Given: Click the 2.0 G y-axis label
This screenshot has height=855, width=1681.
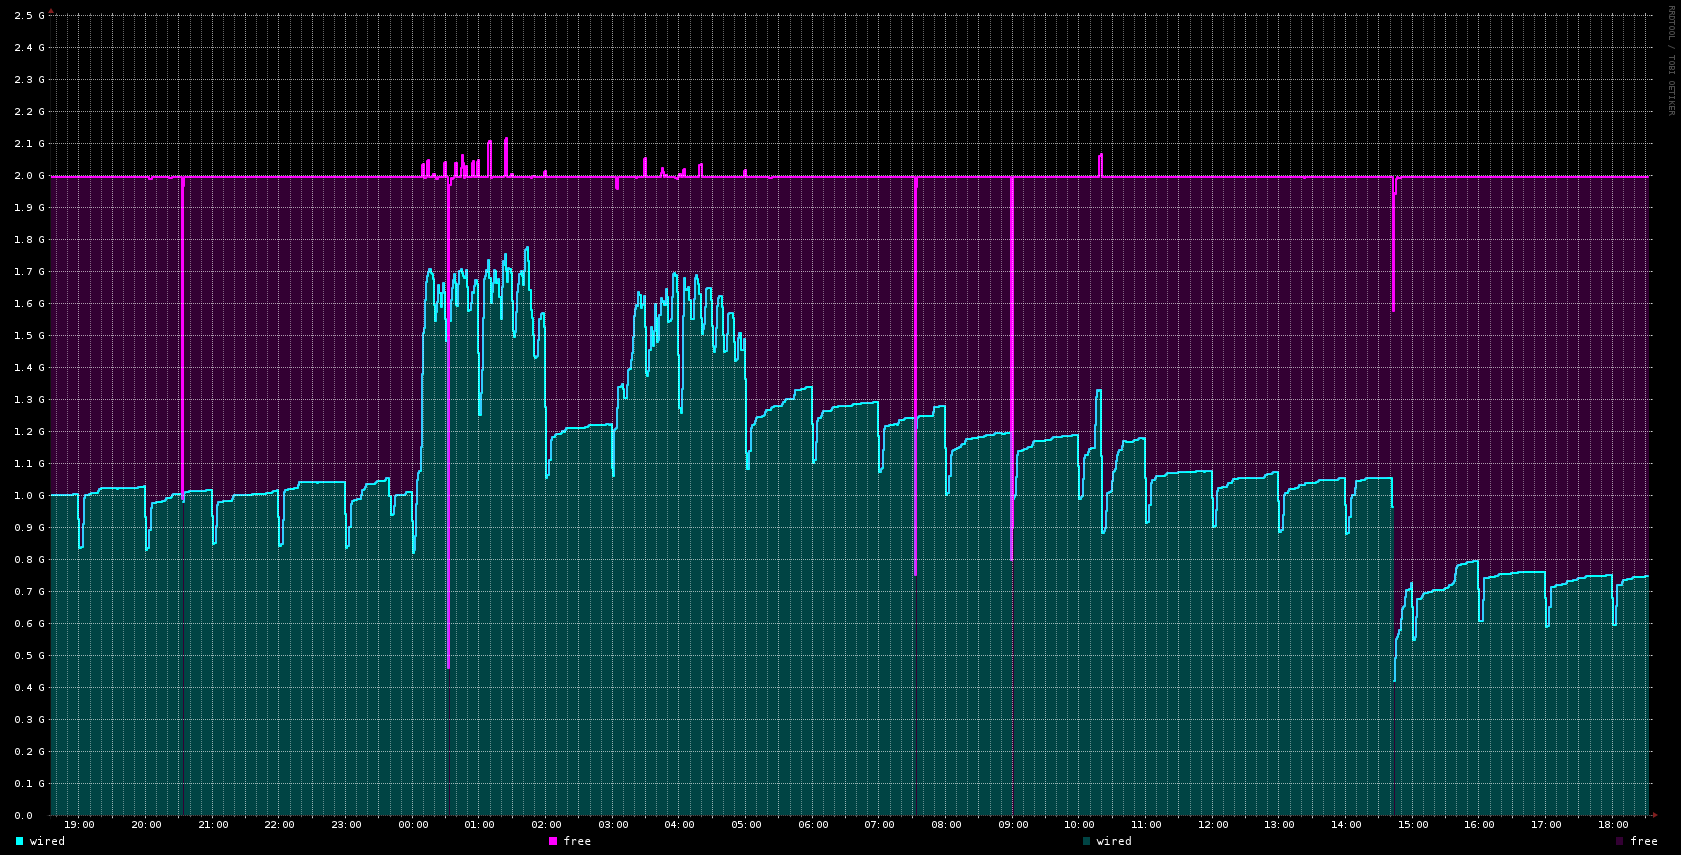Looking at the screenshot, I should (30, 176).
